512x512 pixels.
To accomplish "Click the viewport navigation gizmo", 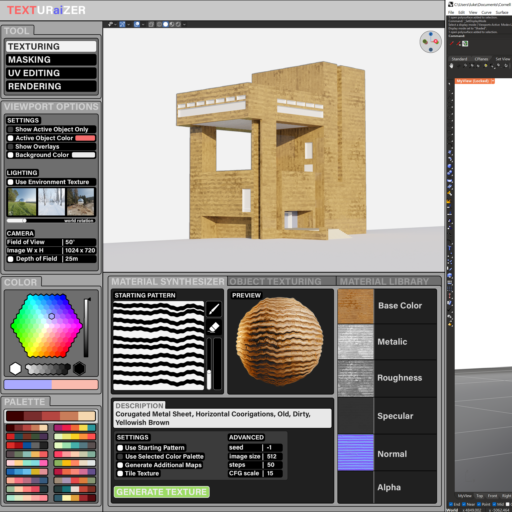I will pyautogui.click(x=430, y=42).
